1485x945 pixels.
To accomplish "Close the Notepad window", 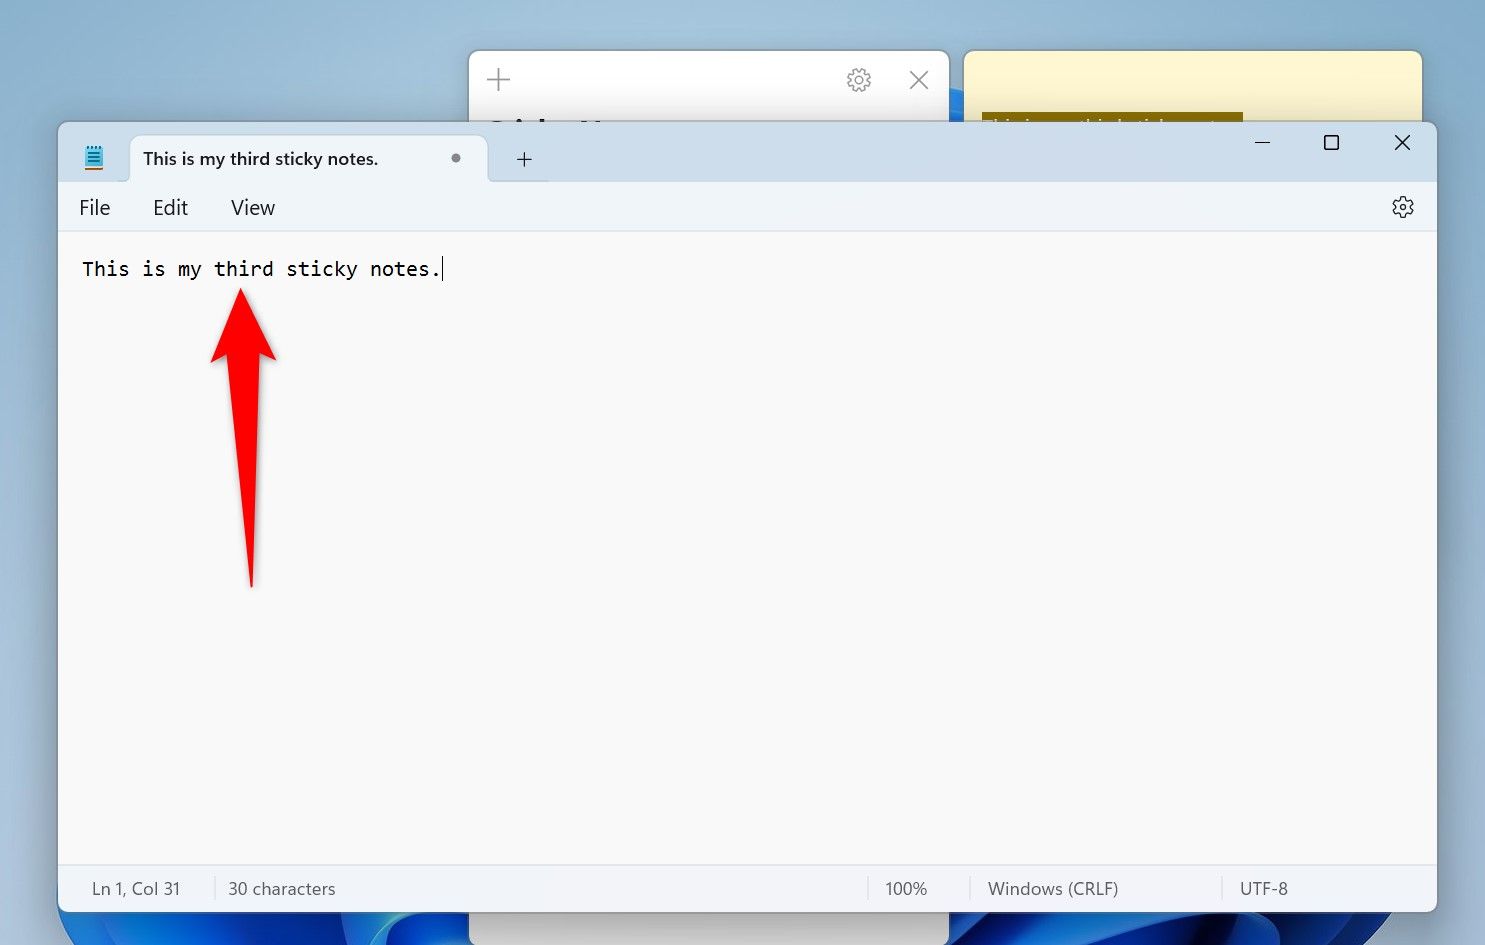I will (x=1402, y=143).
